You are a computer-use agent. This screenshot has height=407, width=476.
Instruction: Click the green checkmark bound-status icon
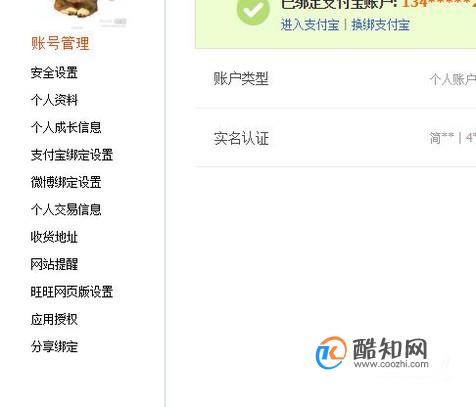[253, 11]
